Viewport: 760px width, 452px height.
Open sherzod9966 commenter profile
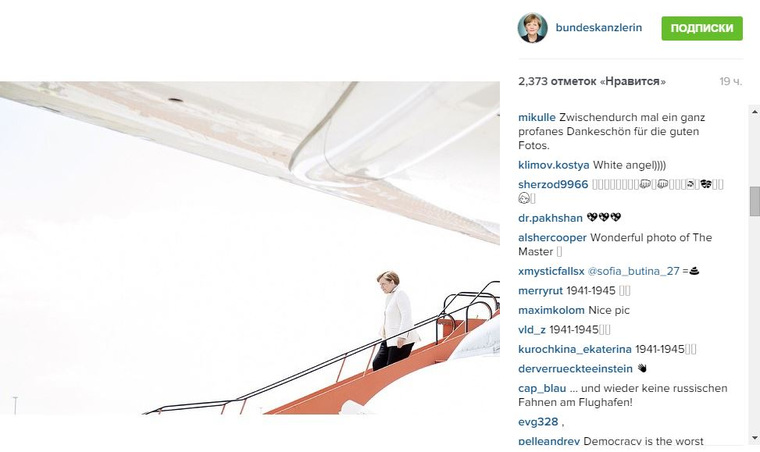tap(553, 185)
